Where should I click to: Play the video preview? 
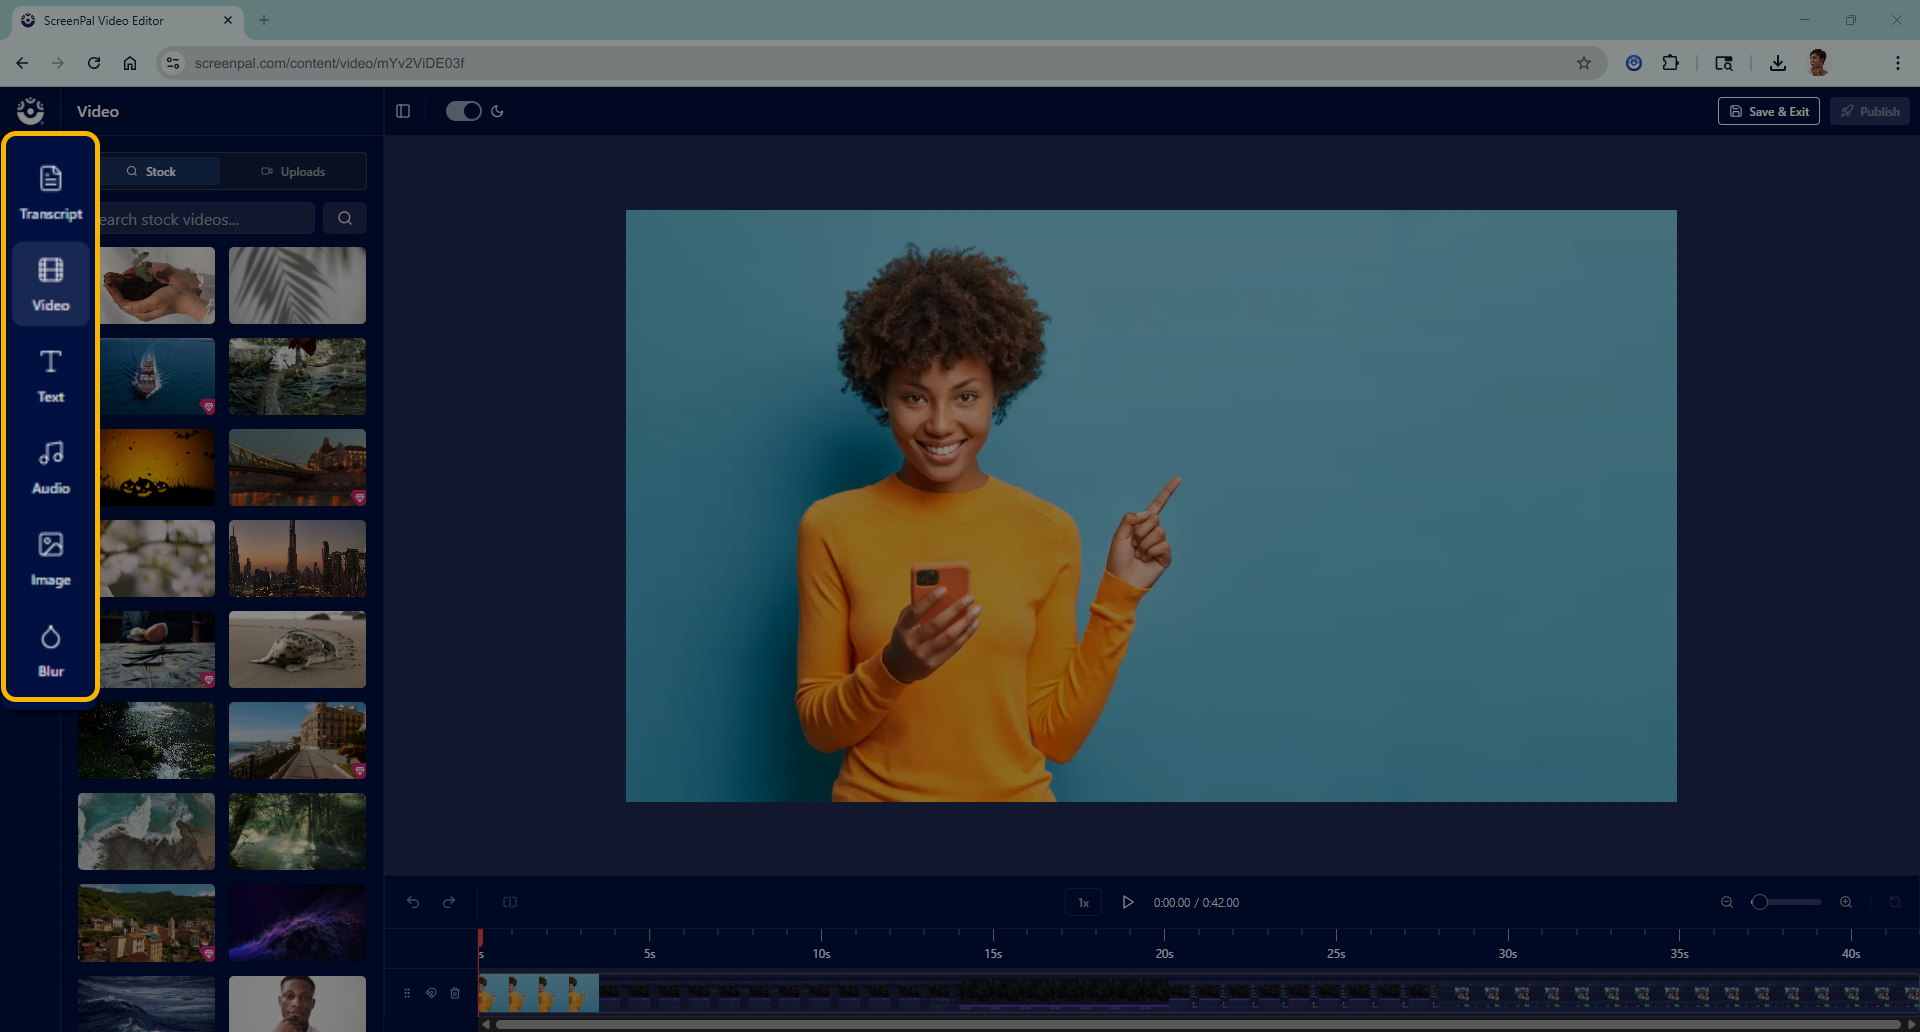point(1127,902)
